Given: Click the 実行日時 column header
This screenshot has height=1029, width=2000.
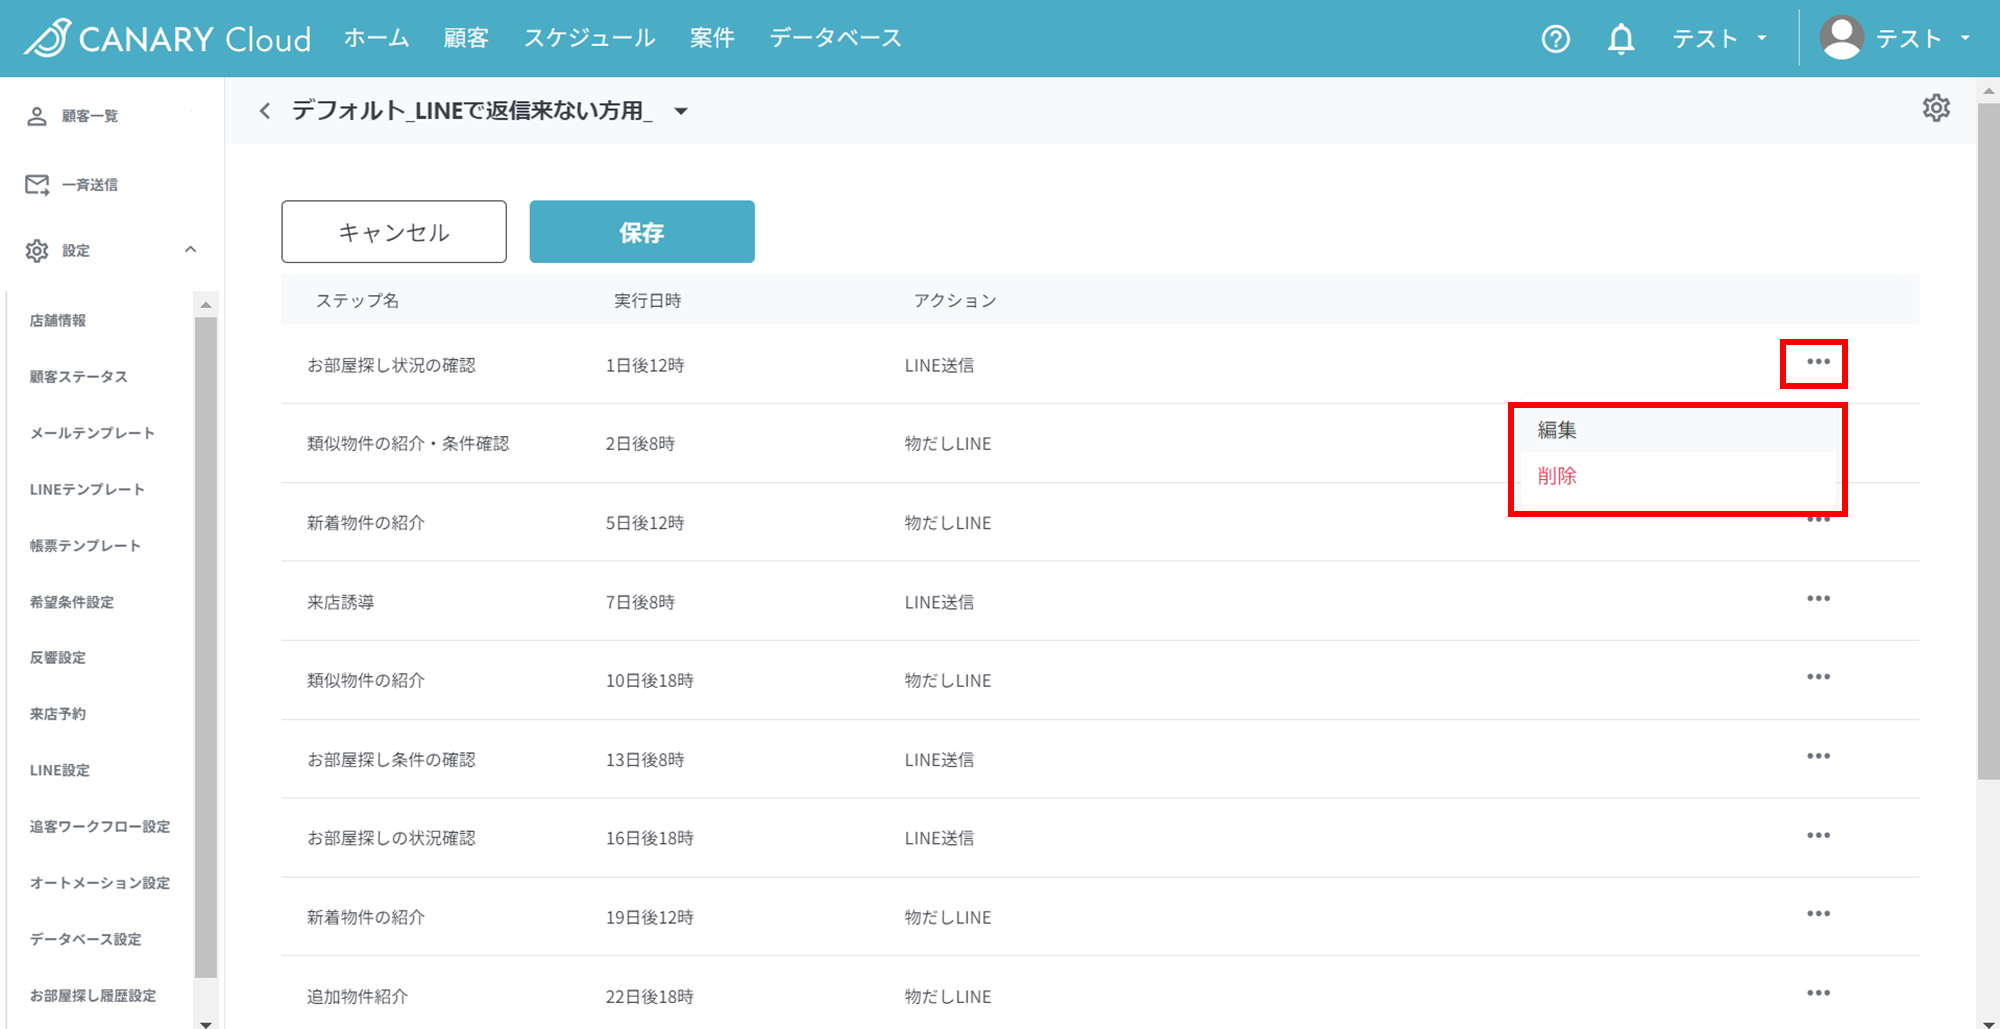Looking at the screenshot, I should pyautogui.click(x=648, y=301).
